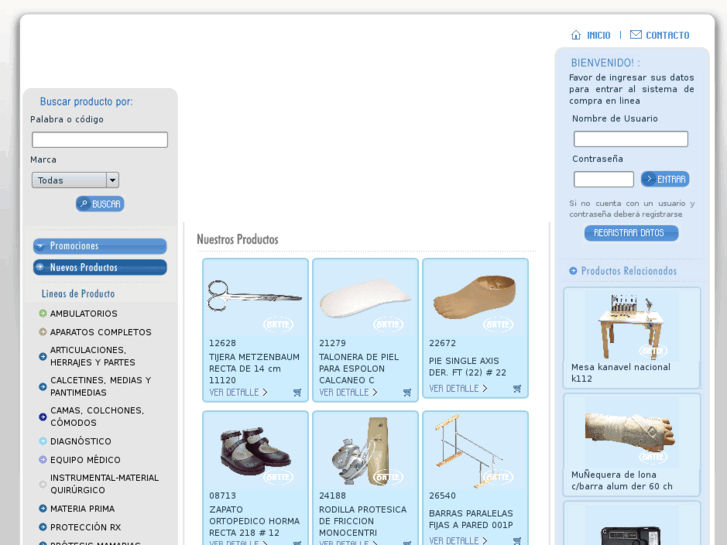The height and width of the screenshot is (545, 727).
Task: Open VER DETALLE for Pie Single Axis 22672
Action: (x=458, y=389)
